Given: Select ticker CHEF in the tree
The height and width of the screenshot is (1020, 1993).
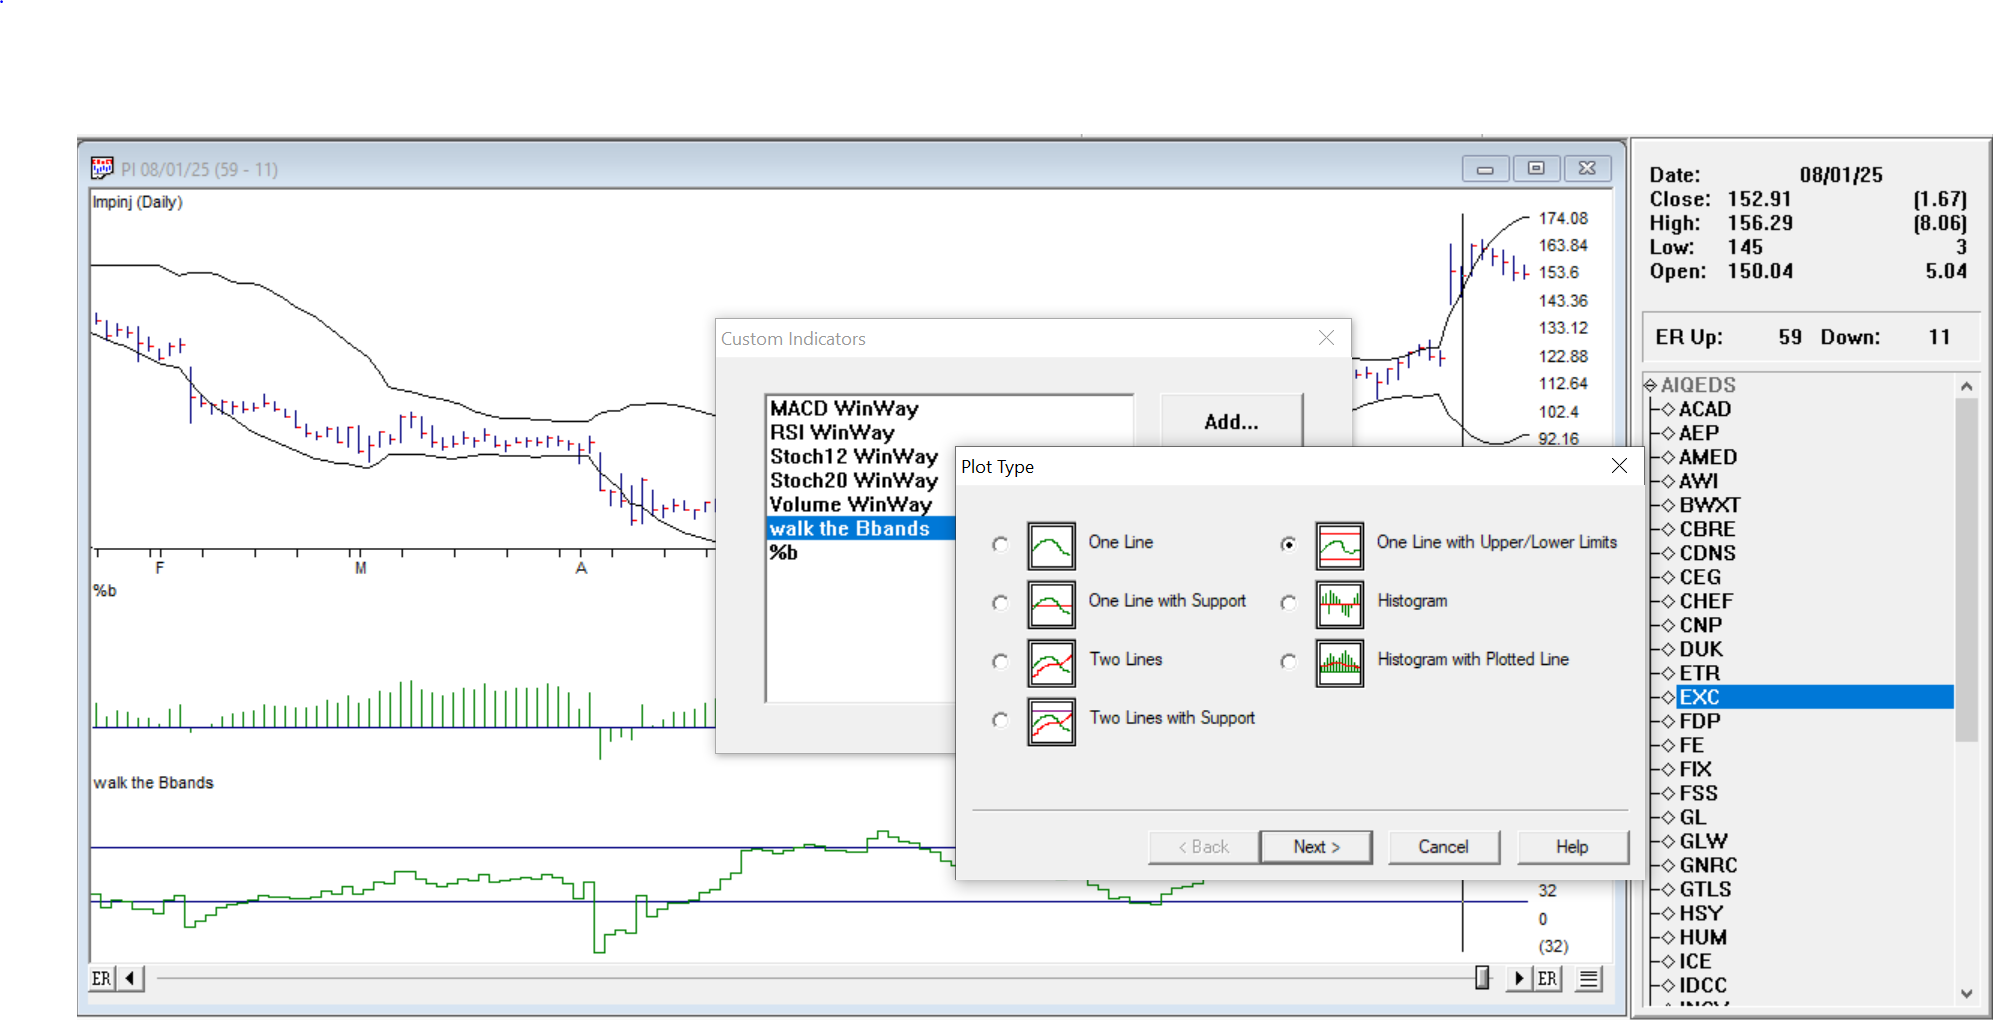Looking at the screenshot, I should tap(1706, 601).
